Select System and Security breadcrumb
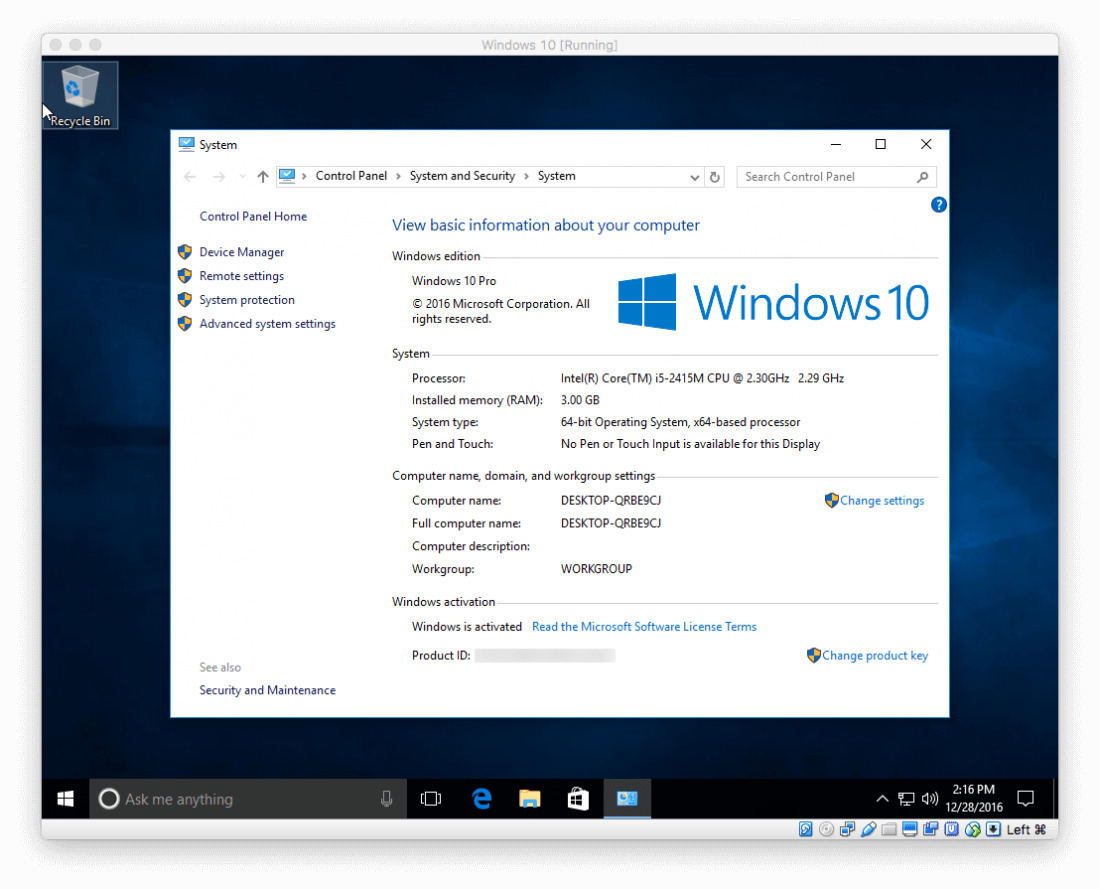 pos(462,176)
